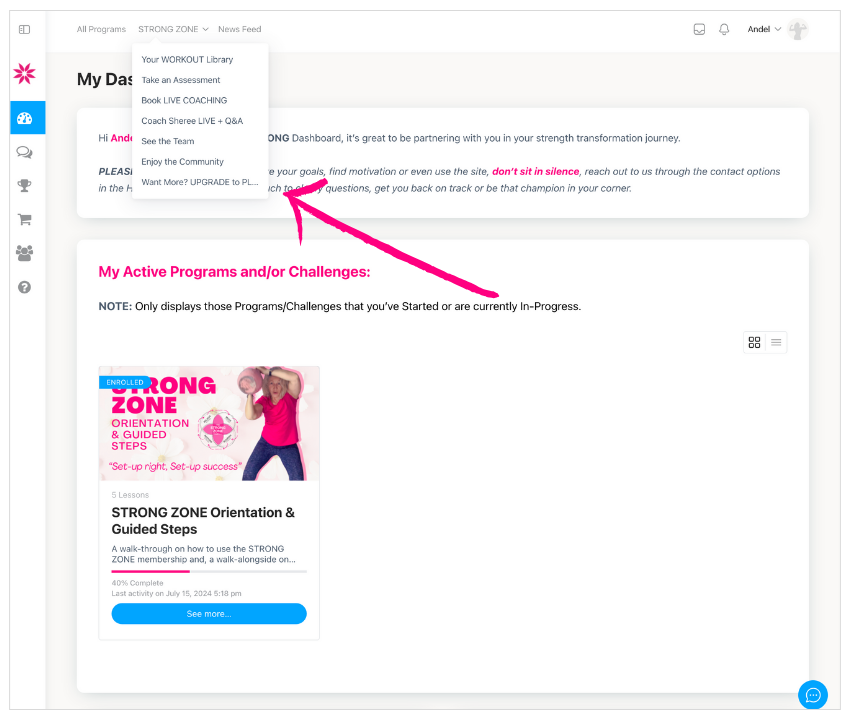This screenshot has height=718, width=849.
Task: Choose Enjoy the Community from menu
Action: pos(182,161)
